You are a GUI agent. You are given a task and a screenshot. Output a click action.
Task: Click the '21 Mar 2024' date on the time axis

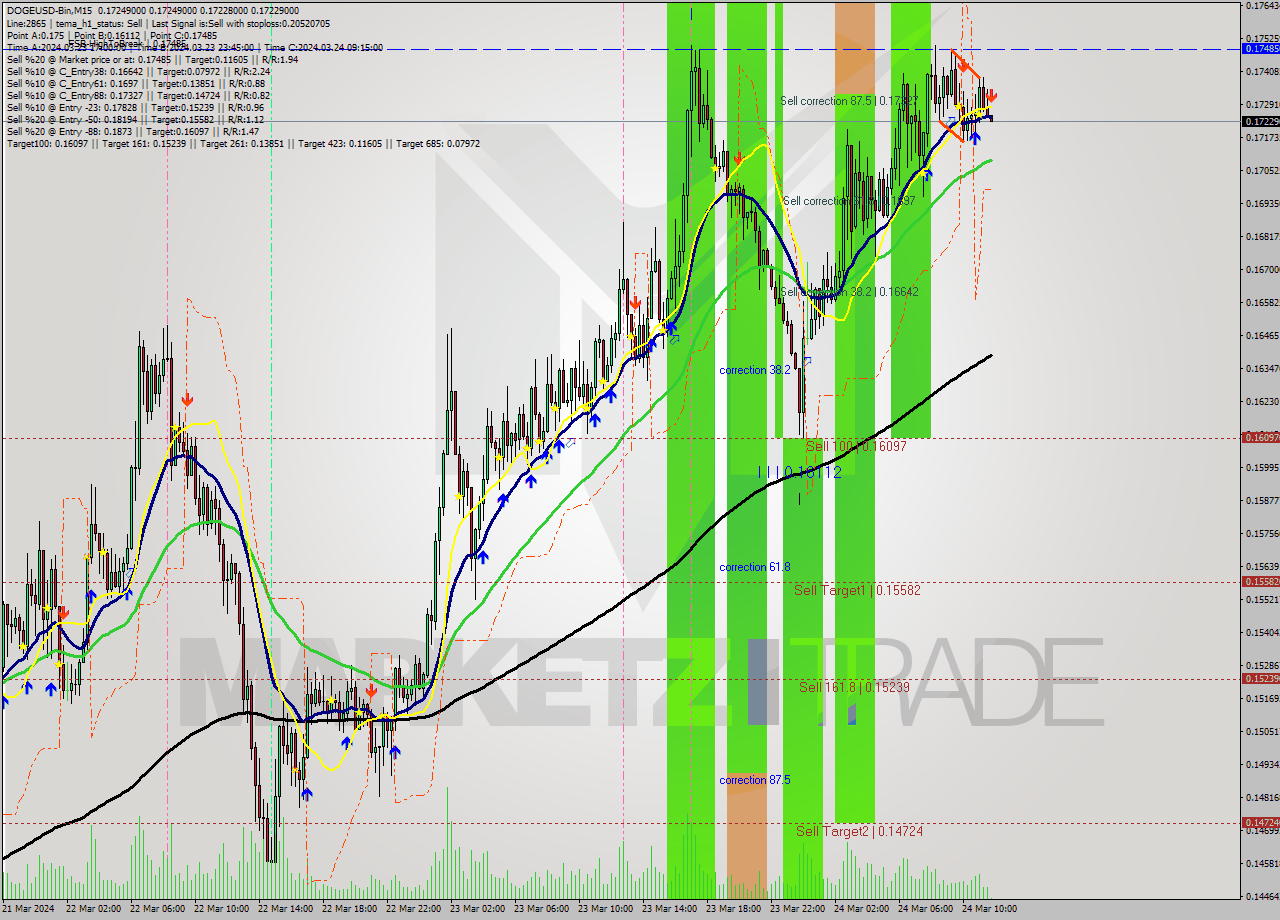(x=28, y=909)
